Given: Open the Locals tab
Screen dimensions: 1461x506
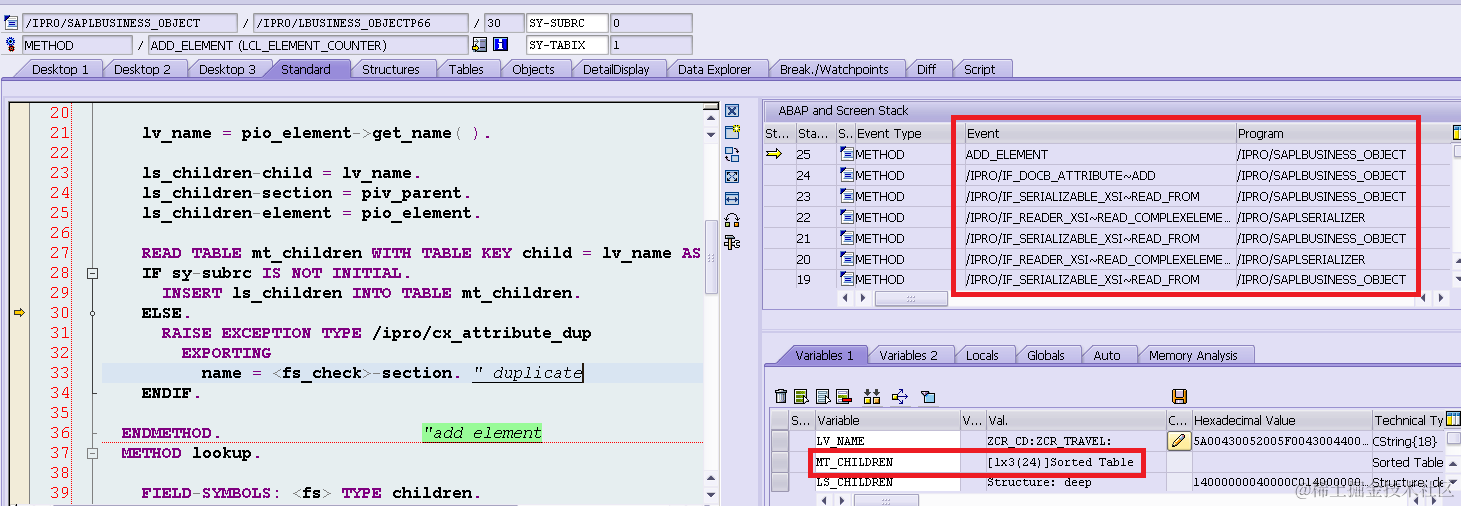Looking at the screenshot, I should click(982, 355).
